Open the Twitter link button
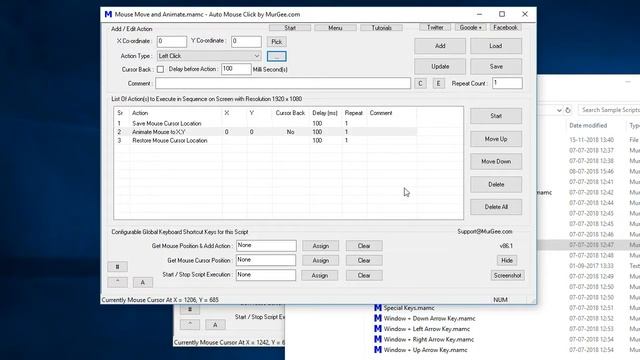Image resolution: width=640 pixels, height=360 pixels. 435,27
